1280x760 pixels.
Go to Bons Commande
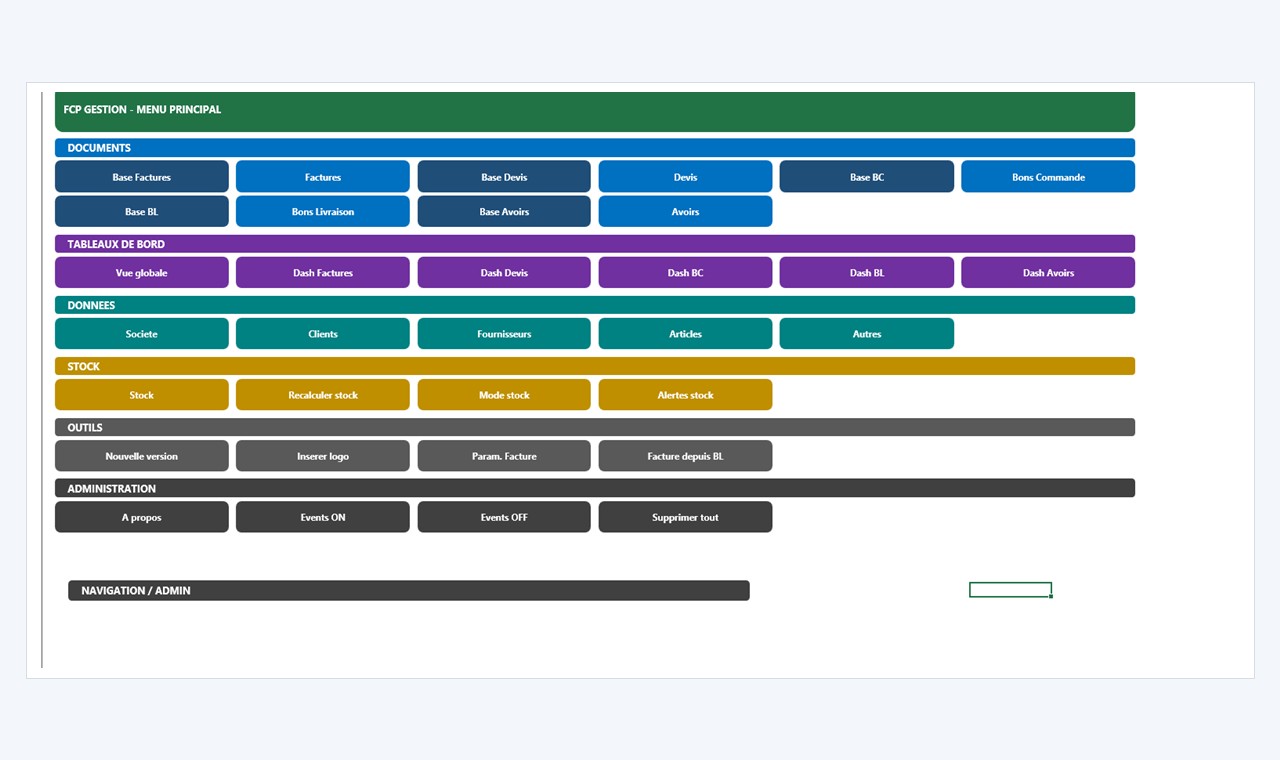pyautogui.click(x=1048, y=177)
